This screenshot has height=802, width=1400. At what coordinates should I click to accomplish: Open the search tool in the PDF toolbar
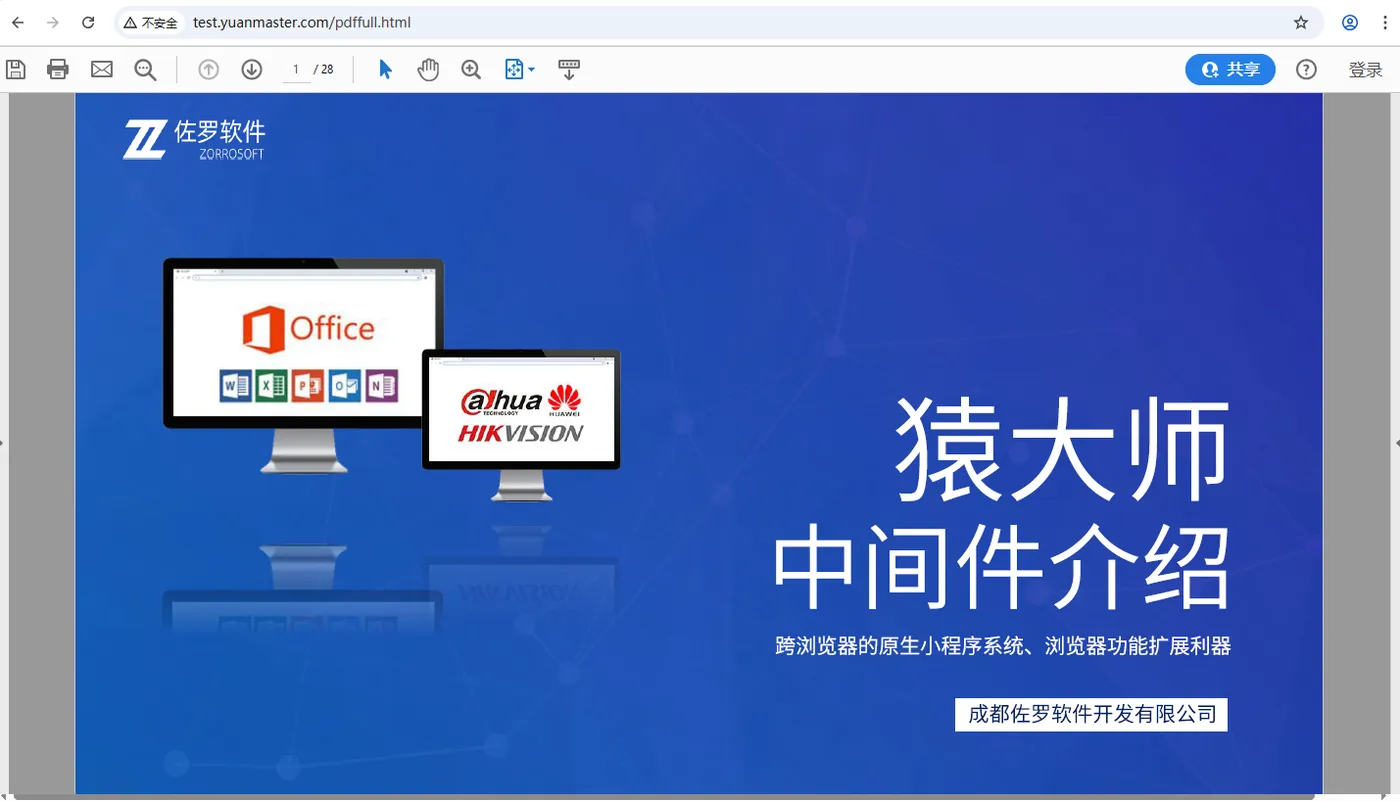[x=145, y=69]
